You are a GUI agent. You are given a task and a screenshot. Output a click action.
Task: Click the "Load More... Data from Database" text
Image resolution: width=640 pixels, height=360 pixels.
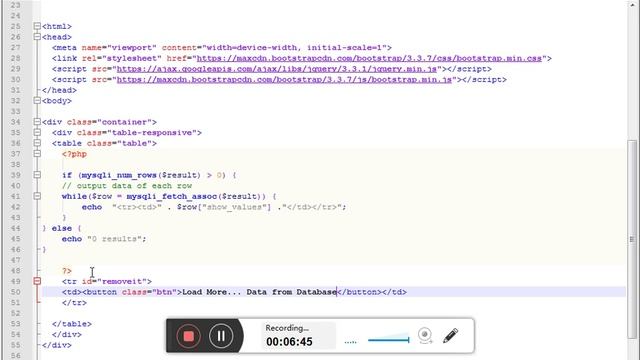(260, 292)
